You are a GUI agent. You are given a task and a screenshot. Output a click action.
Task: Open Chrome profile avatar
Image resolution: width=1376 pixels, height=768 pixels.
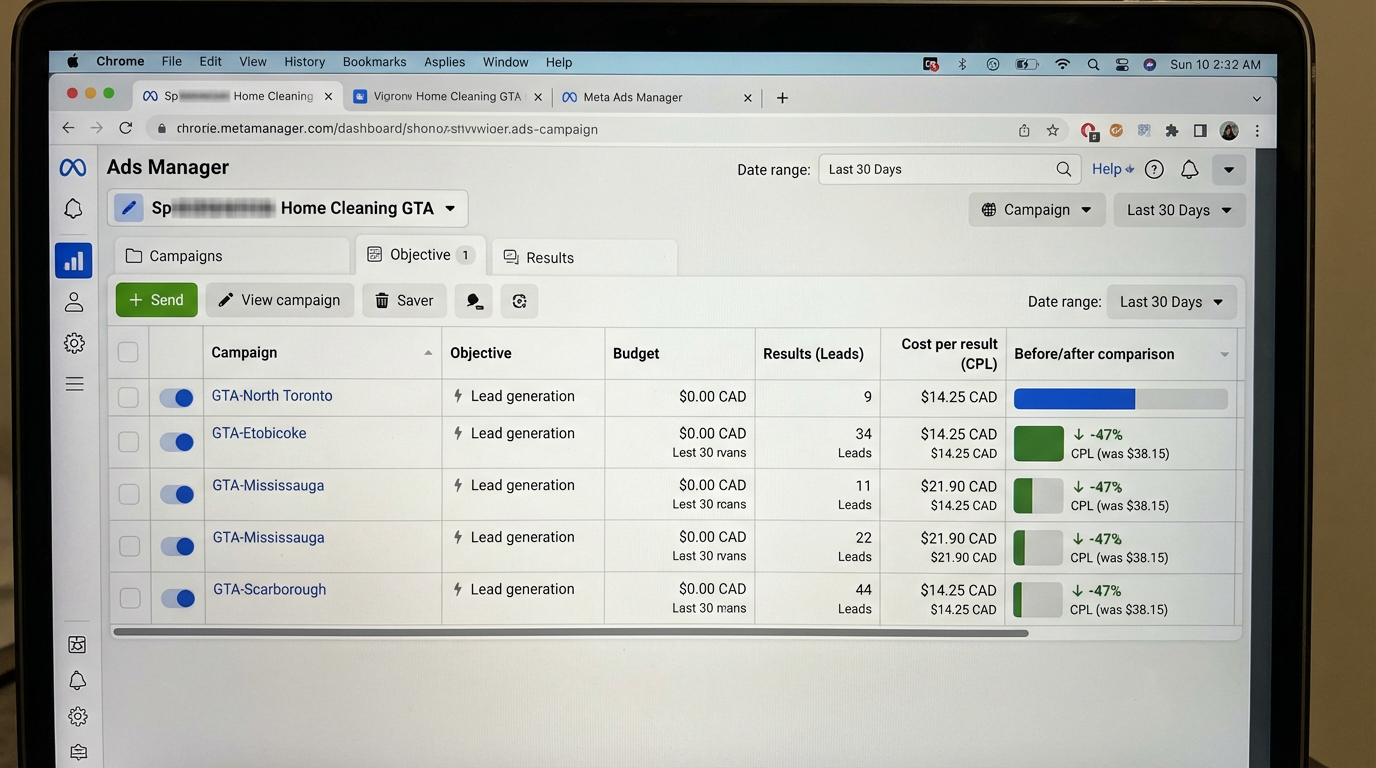click(1229, 131)
